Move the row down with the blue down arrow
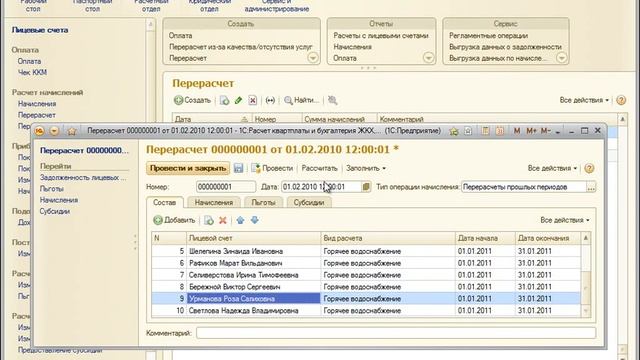Image resolution: width=640 pixels, height=360 pixels. [255, 220]
